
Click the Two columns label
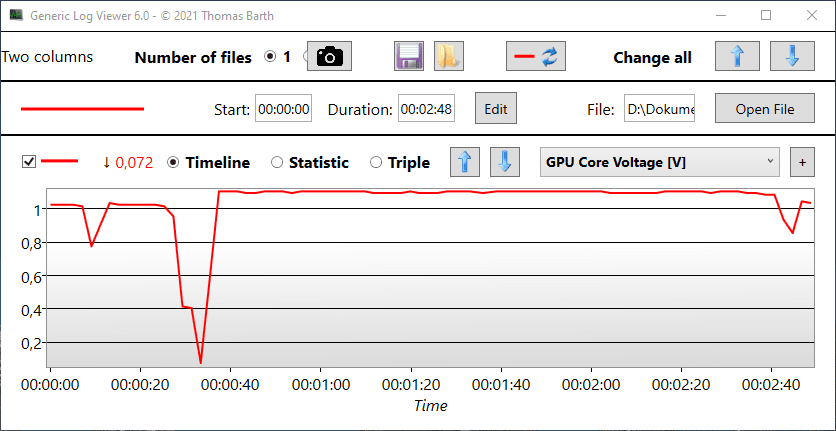pos(47,57)
